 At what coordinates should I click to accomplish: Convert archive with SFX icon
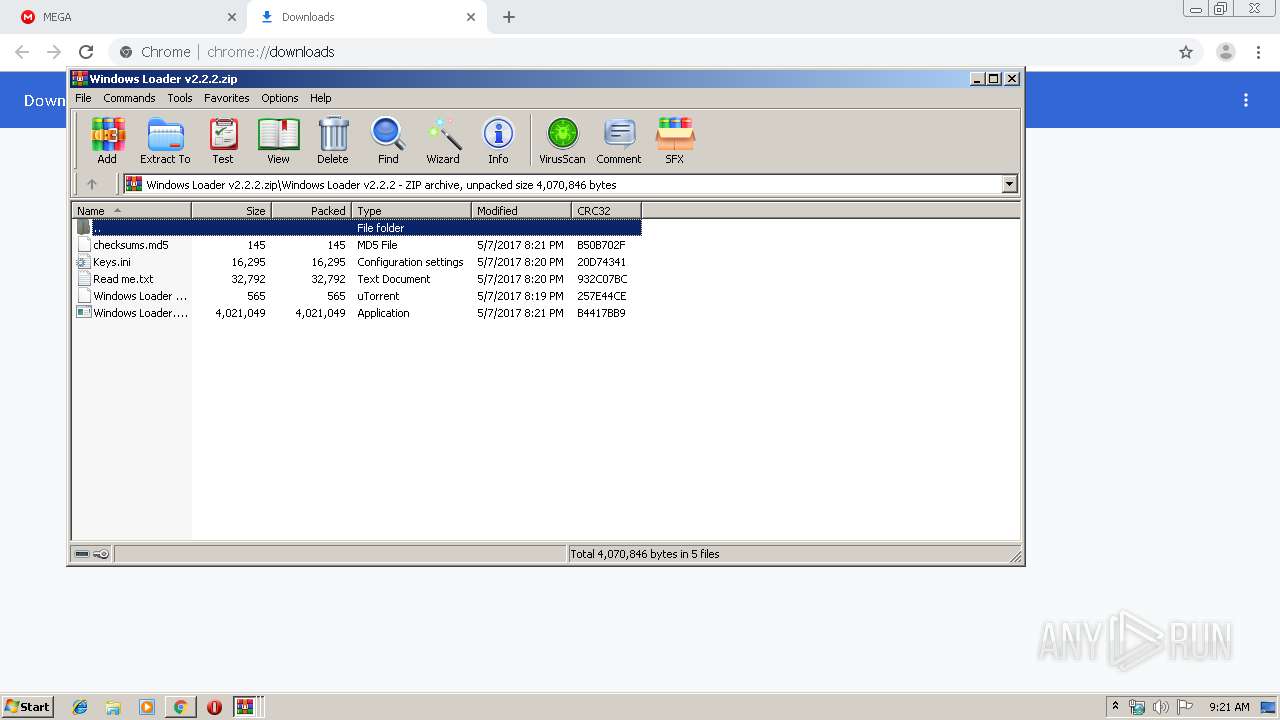(675, 140)
